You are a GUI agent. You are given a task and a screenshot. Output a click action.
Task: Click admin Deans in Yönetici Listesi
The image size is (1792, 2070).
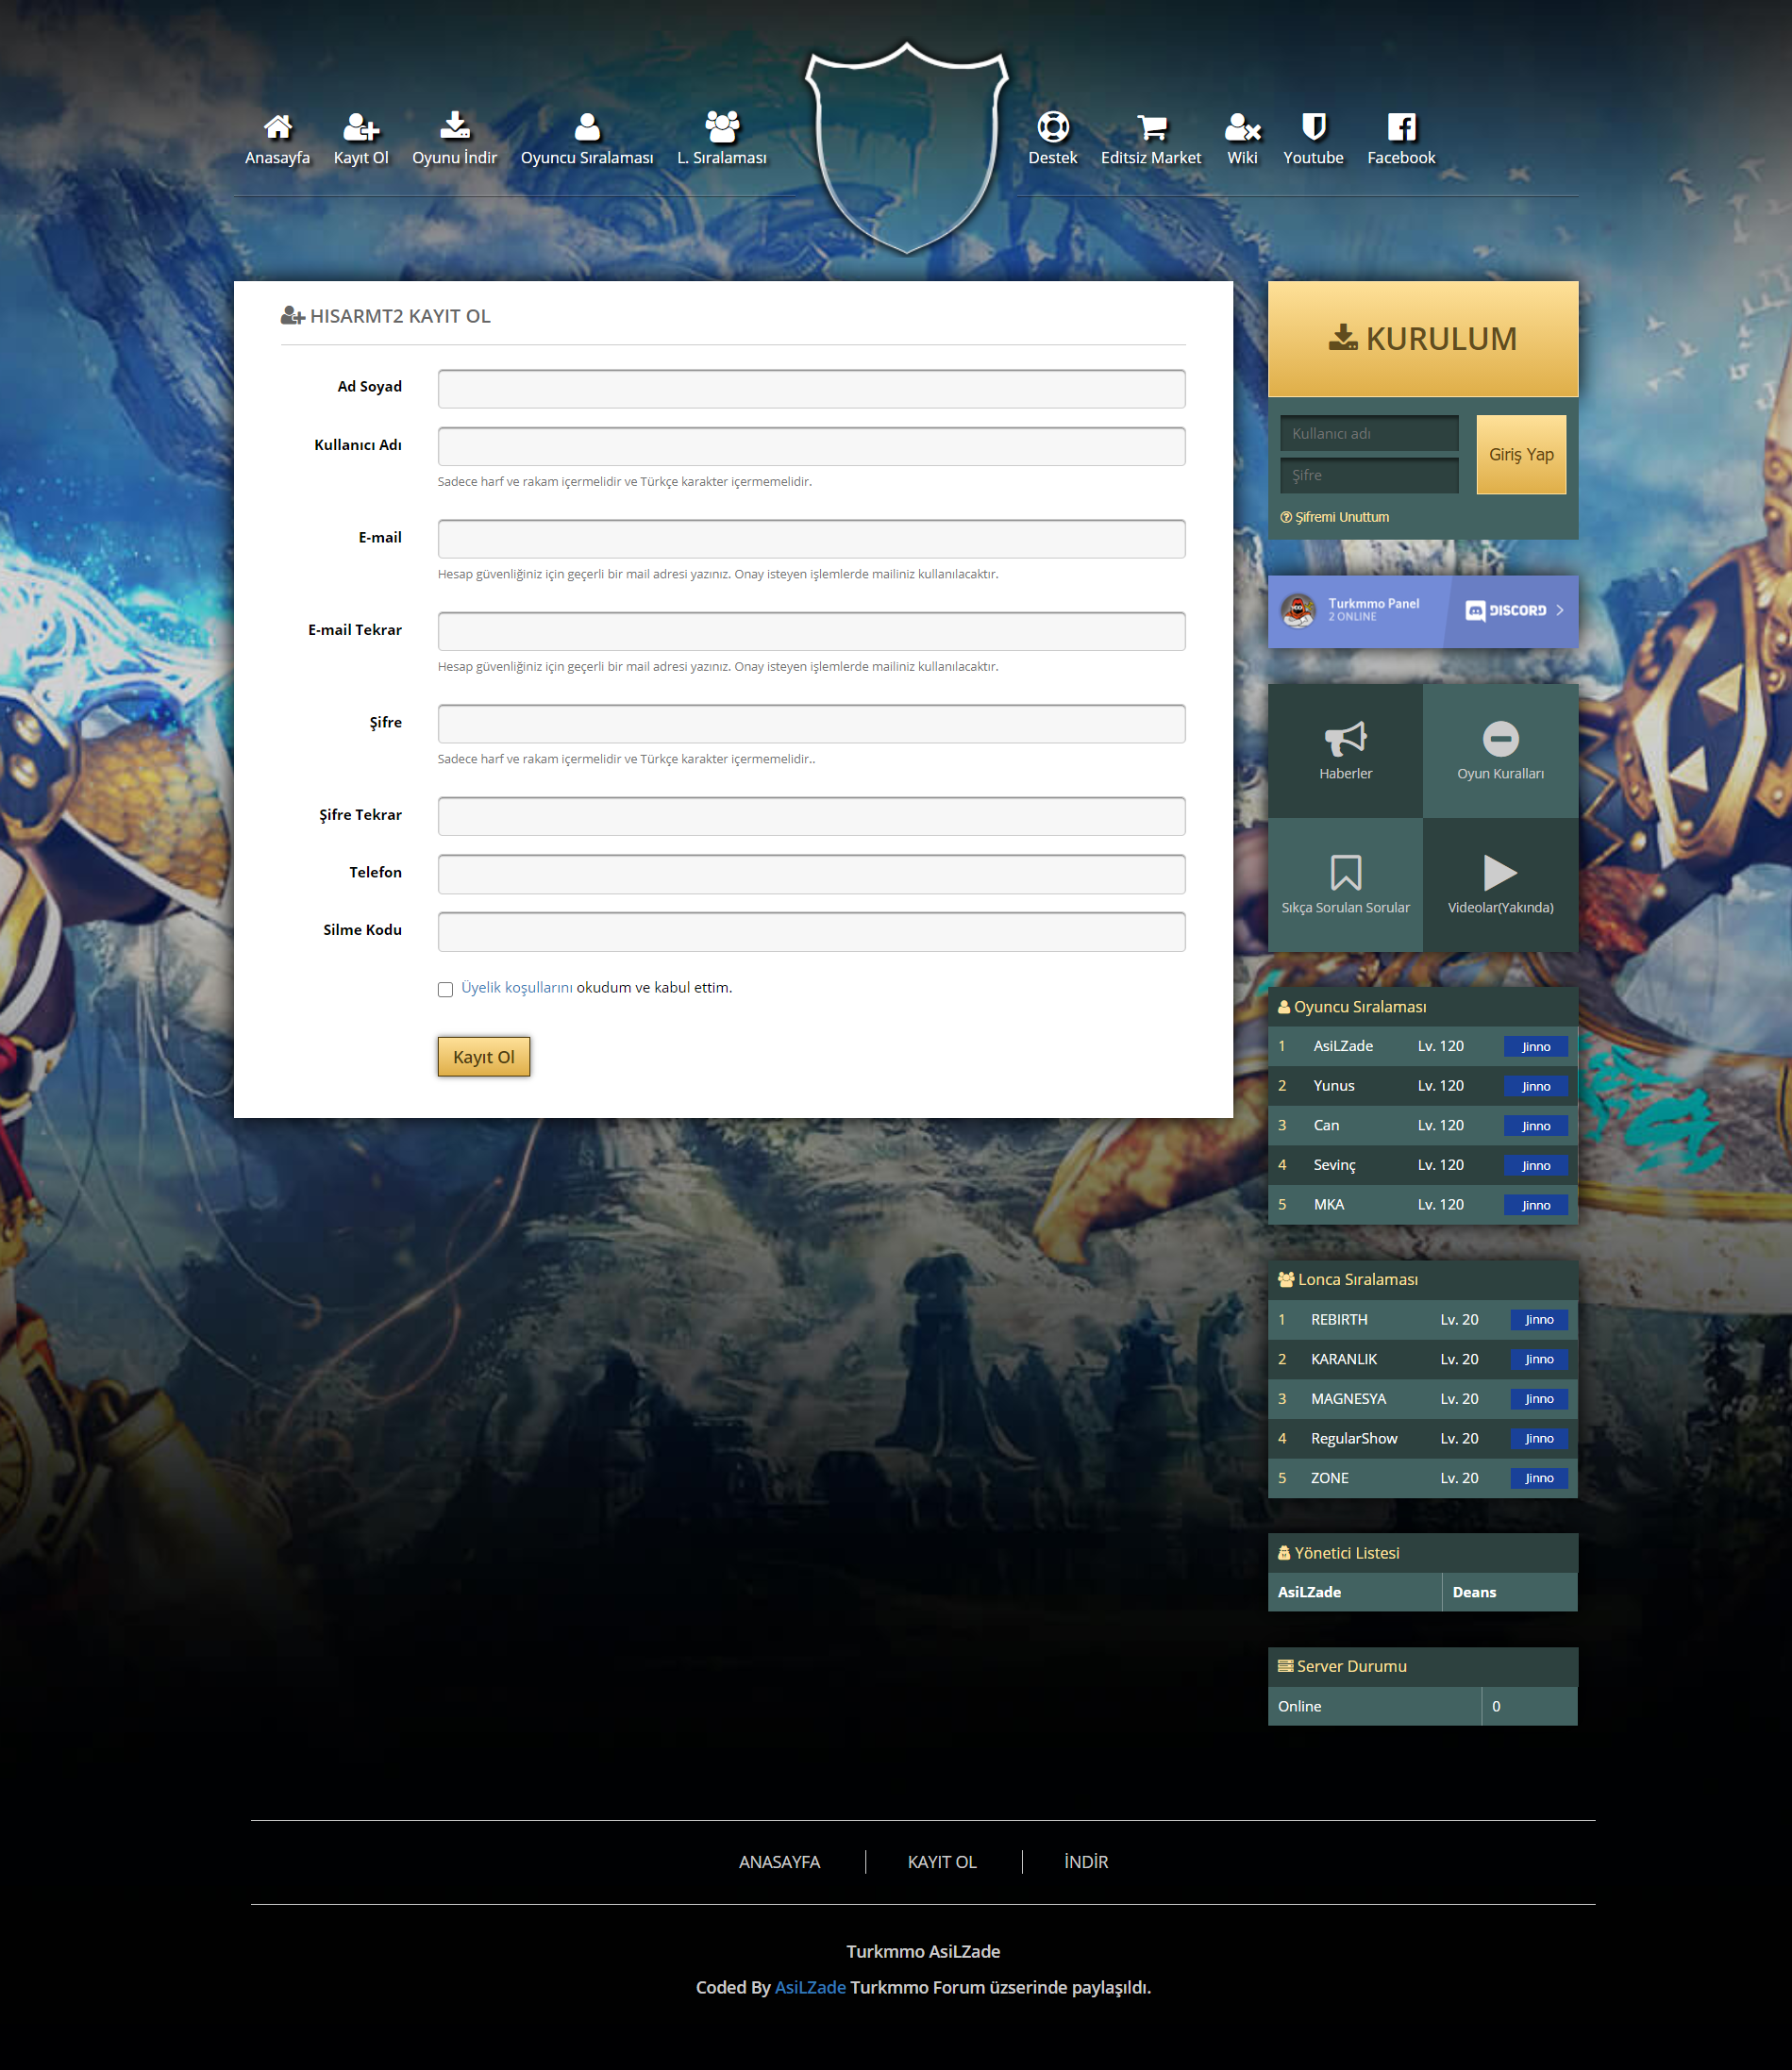click(1474, 1592)
